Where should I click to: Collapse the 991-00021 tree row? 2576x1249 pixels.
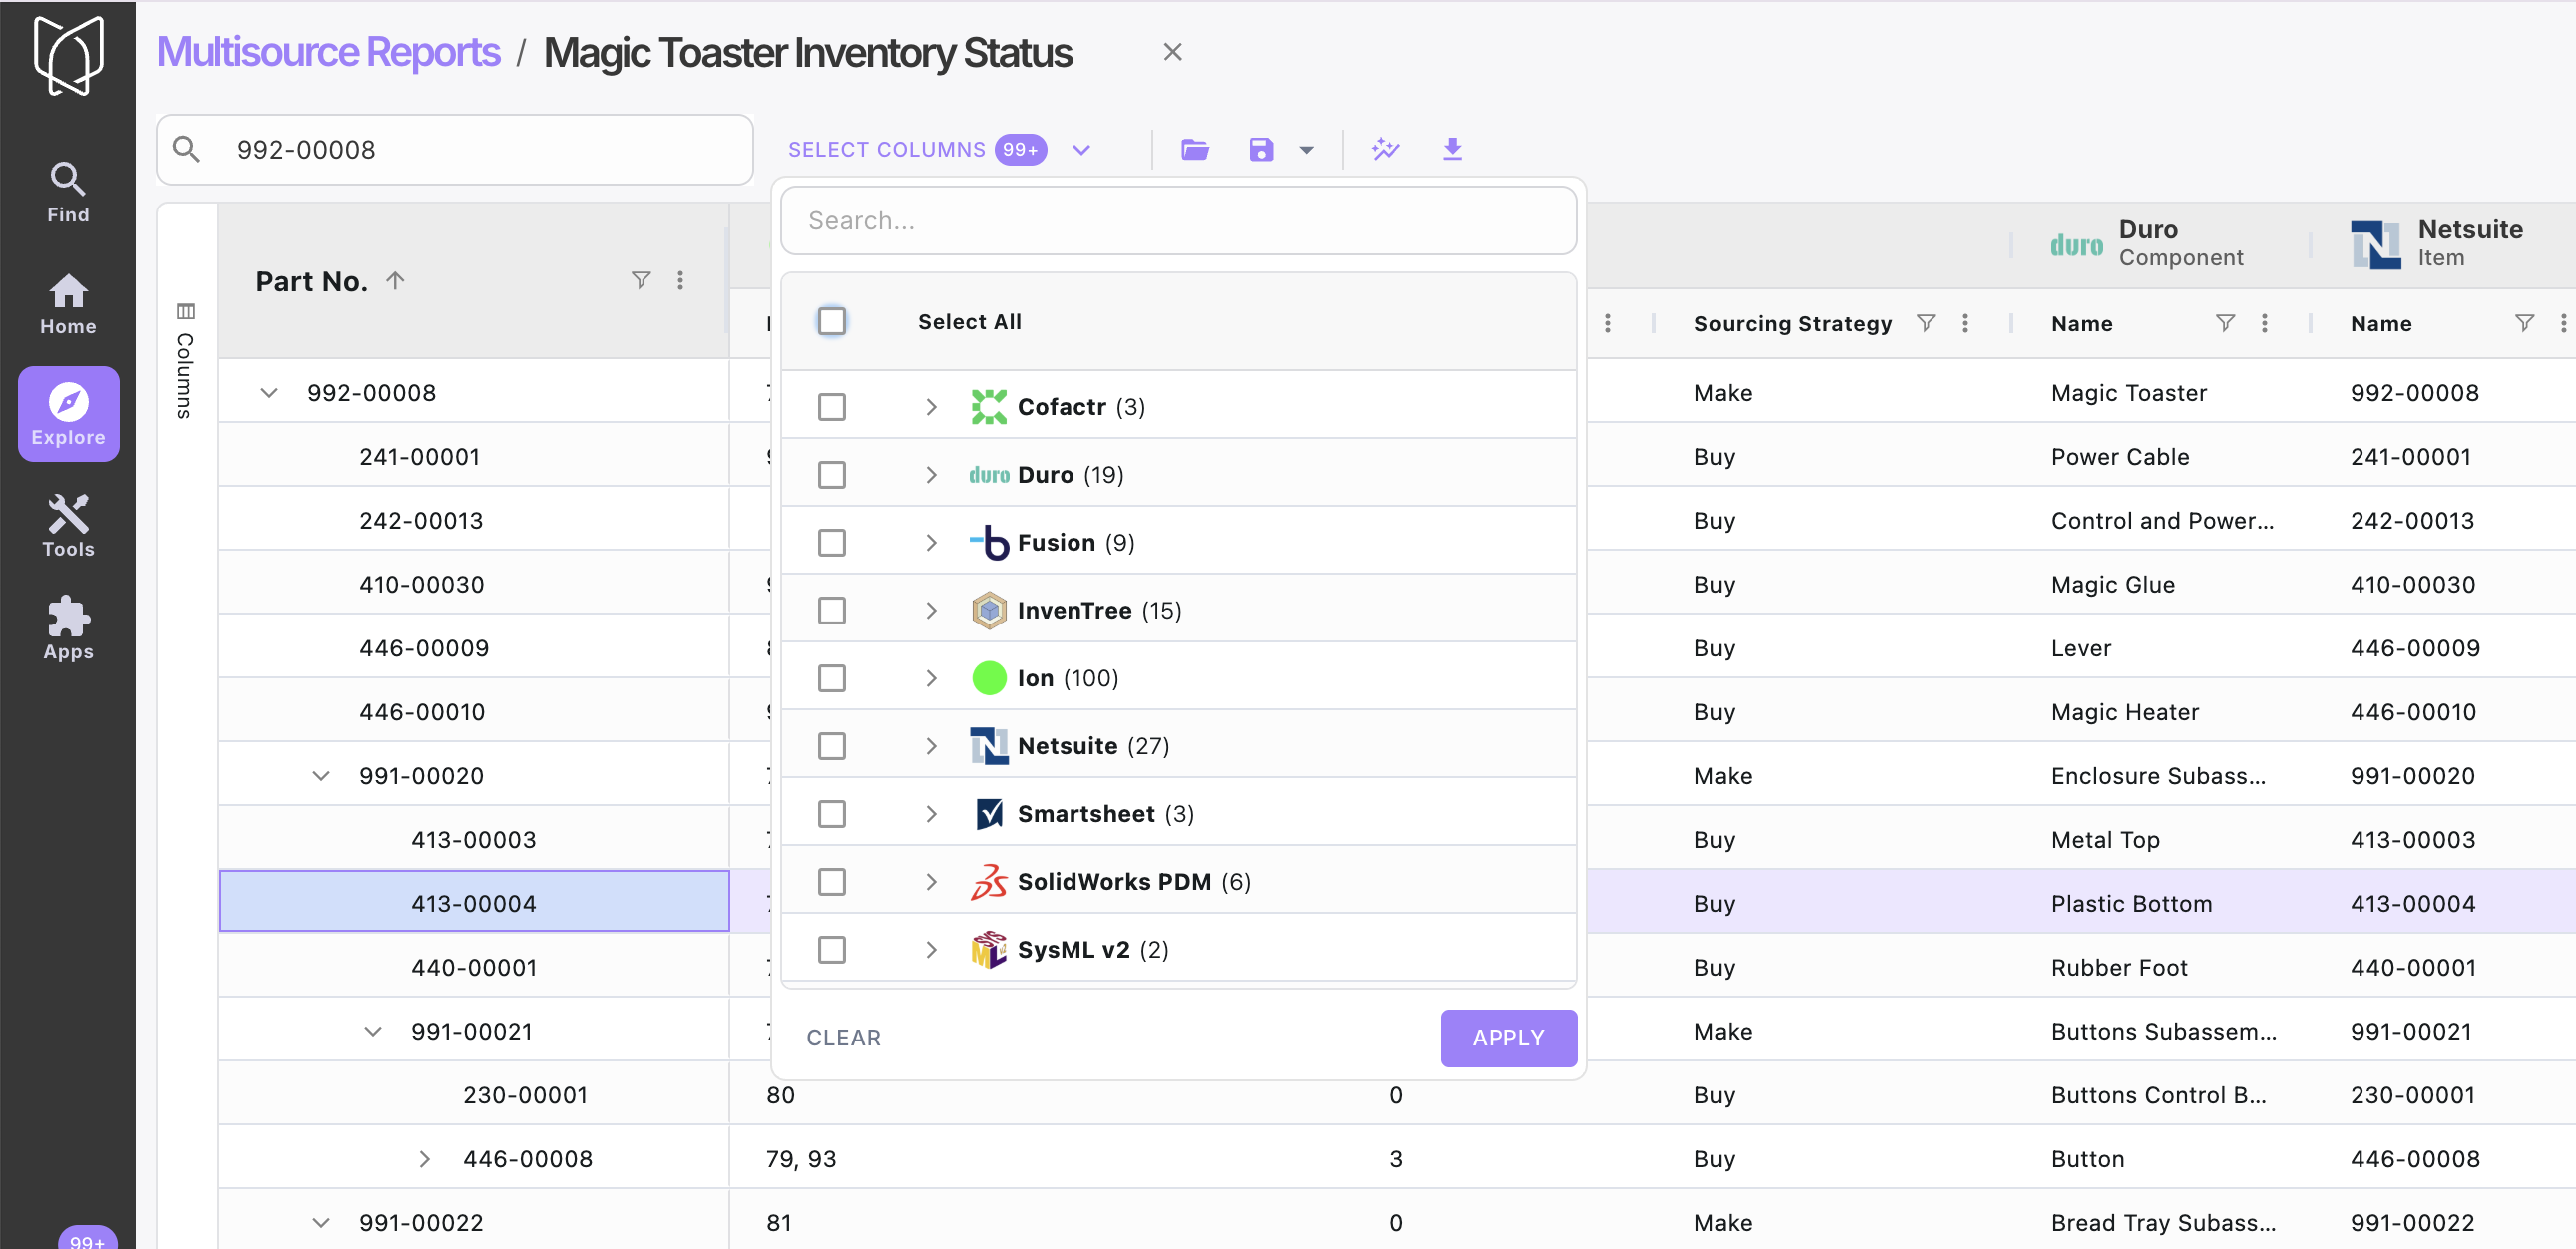tap(373, 1031)
